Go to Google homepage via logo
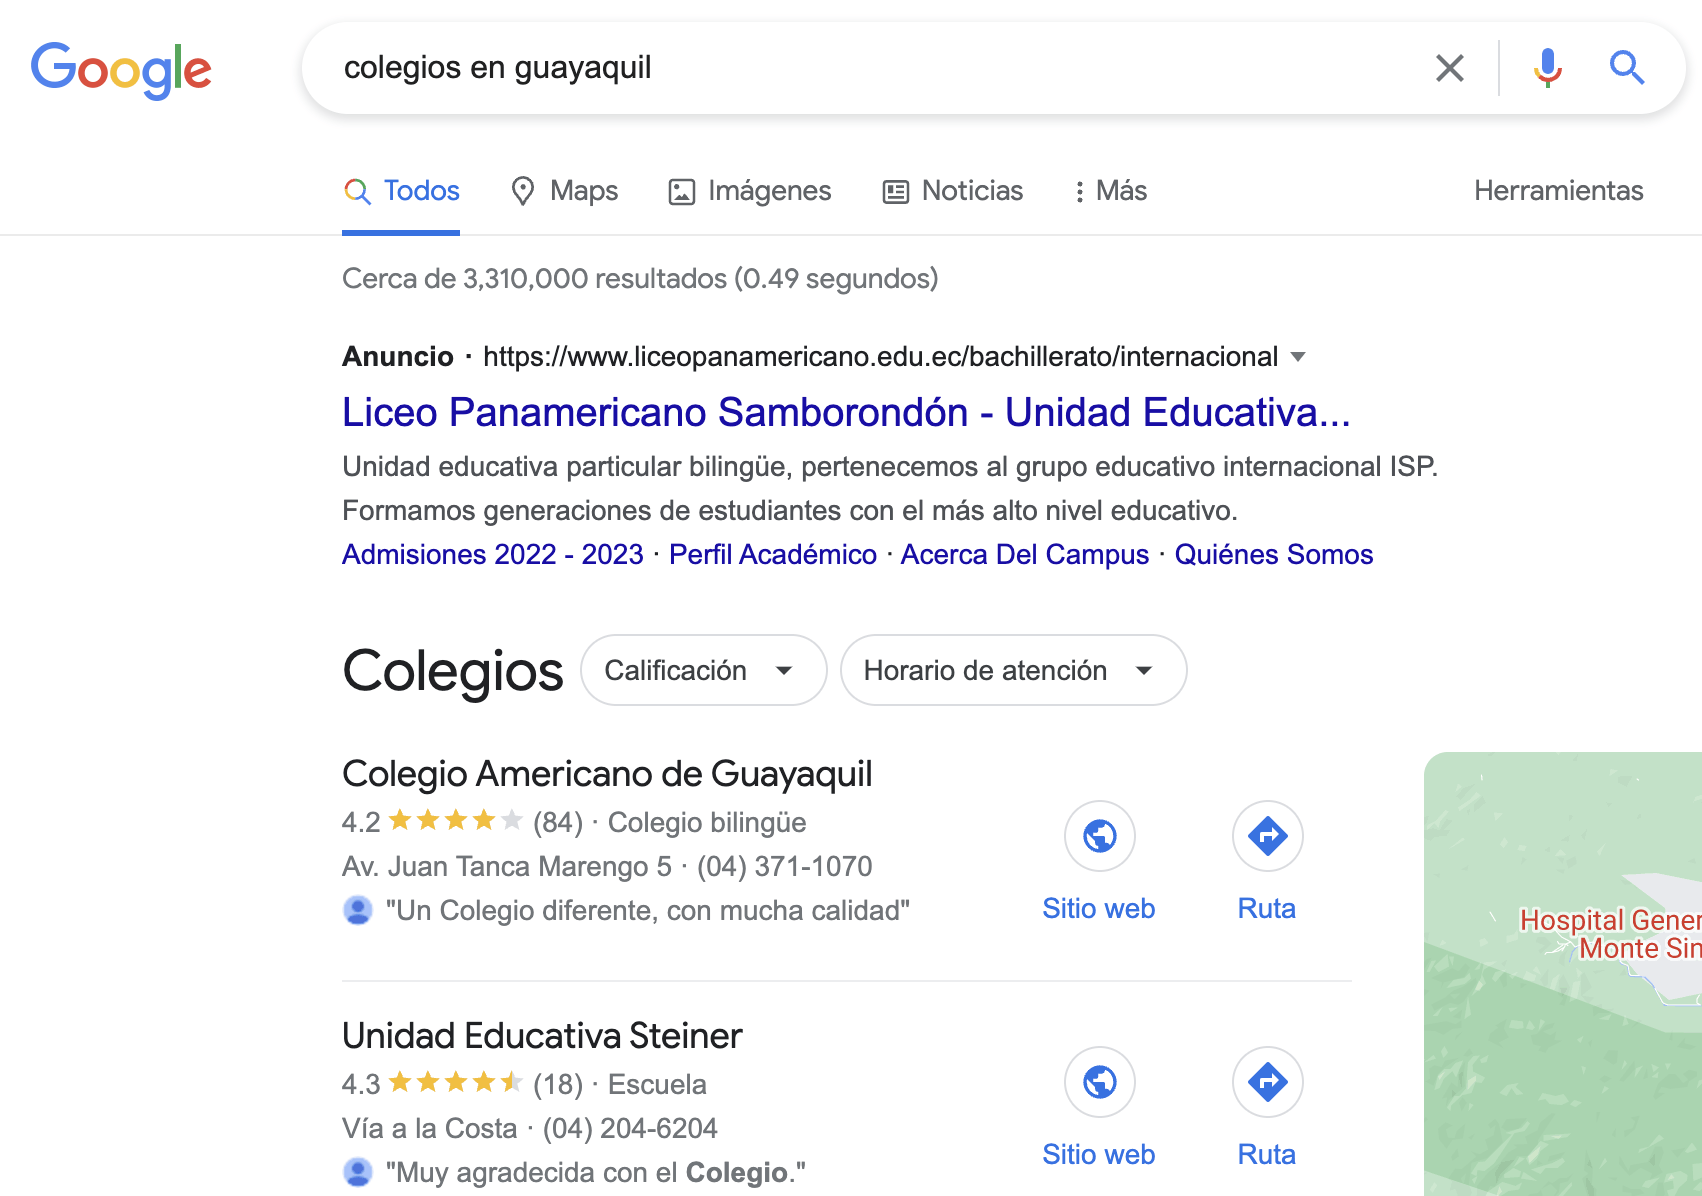 [121, 70]
